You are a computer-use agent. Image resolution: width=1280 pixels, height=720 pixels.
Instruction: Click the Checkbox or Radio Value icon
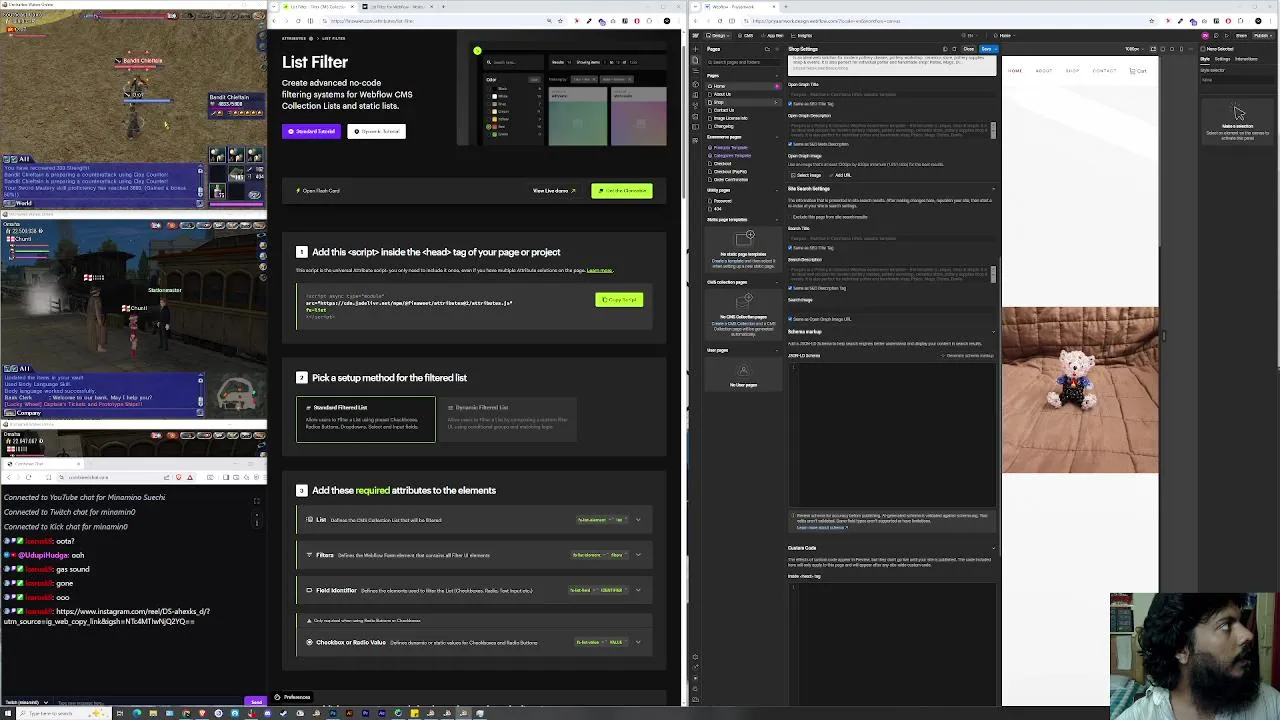tap(309, 642)
